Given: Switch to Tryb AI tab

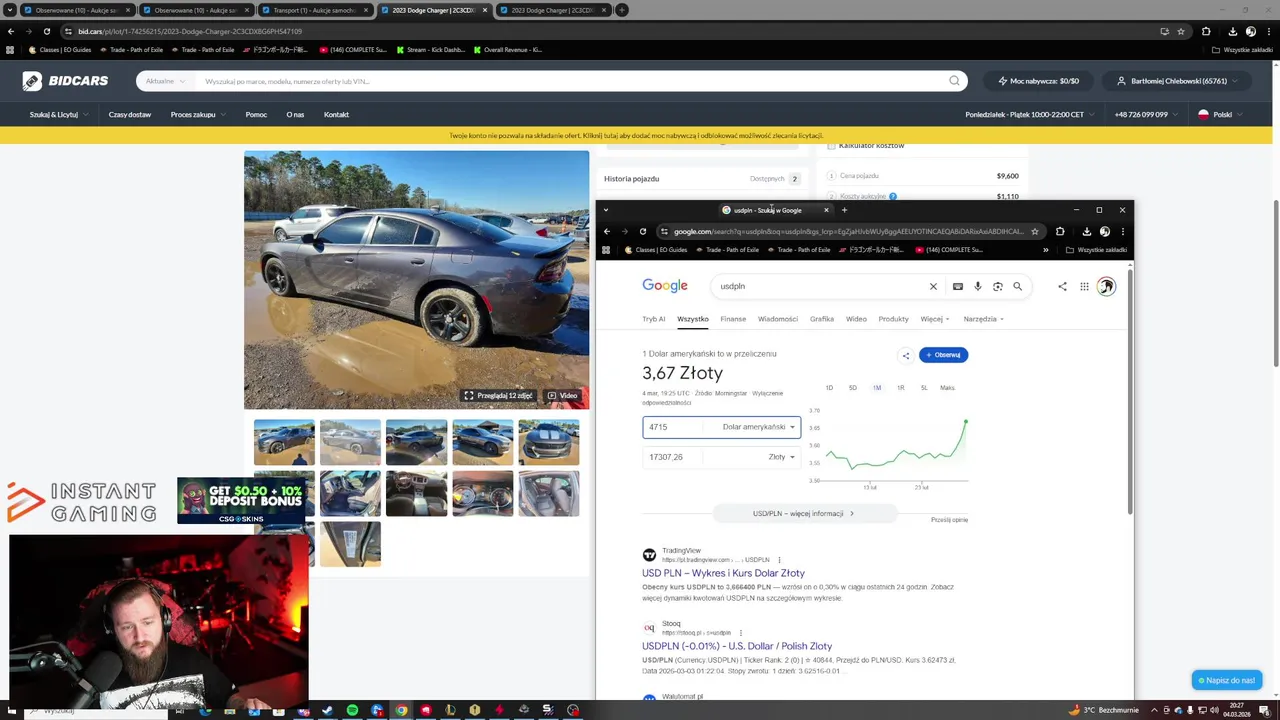Looking at the screenshot, I should [x=653, y=319].
